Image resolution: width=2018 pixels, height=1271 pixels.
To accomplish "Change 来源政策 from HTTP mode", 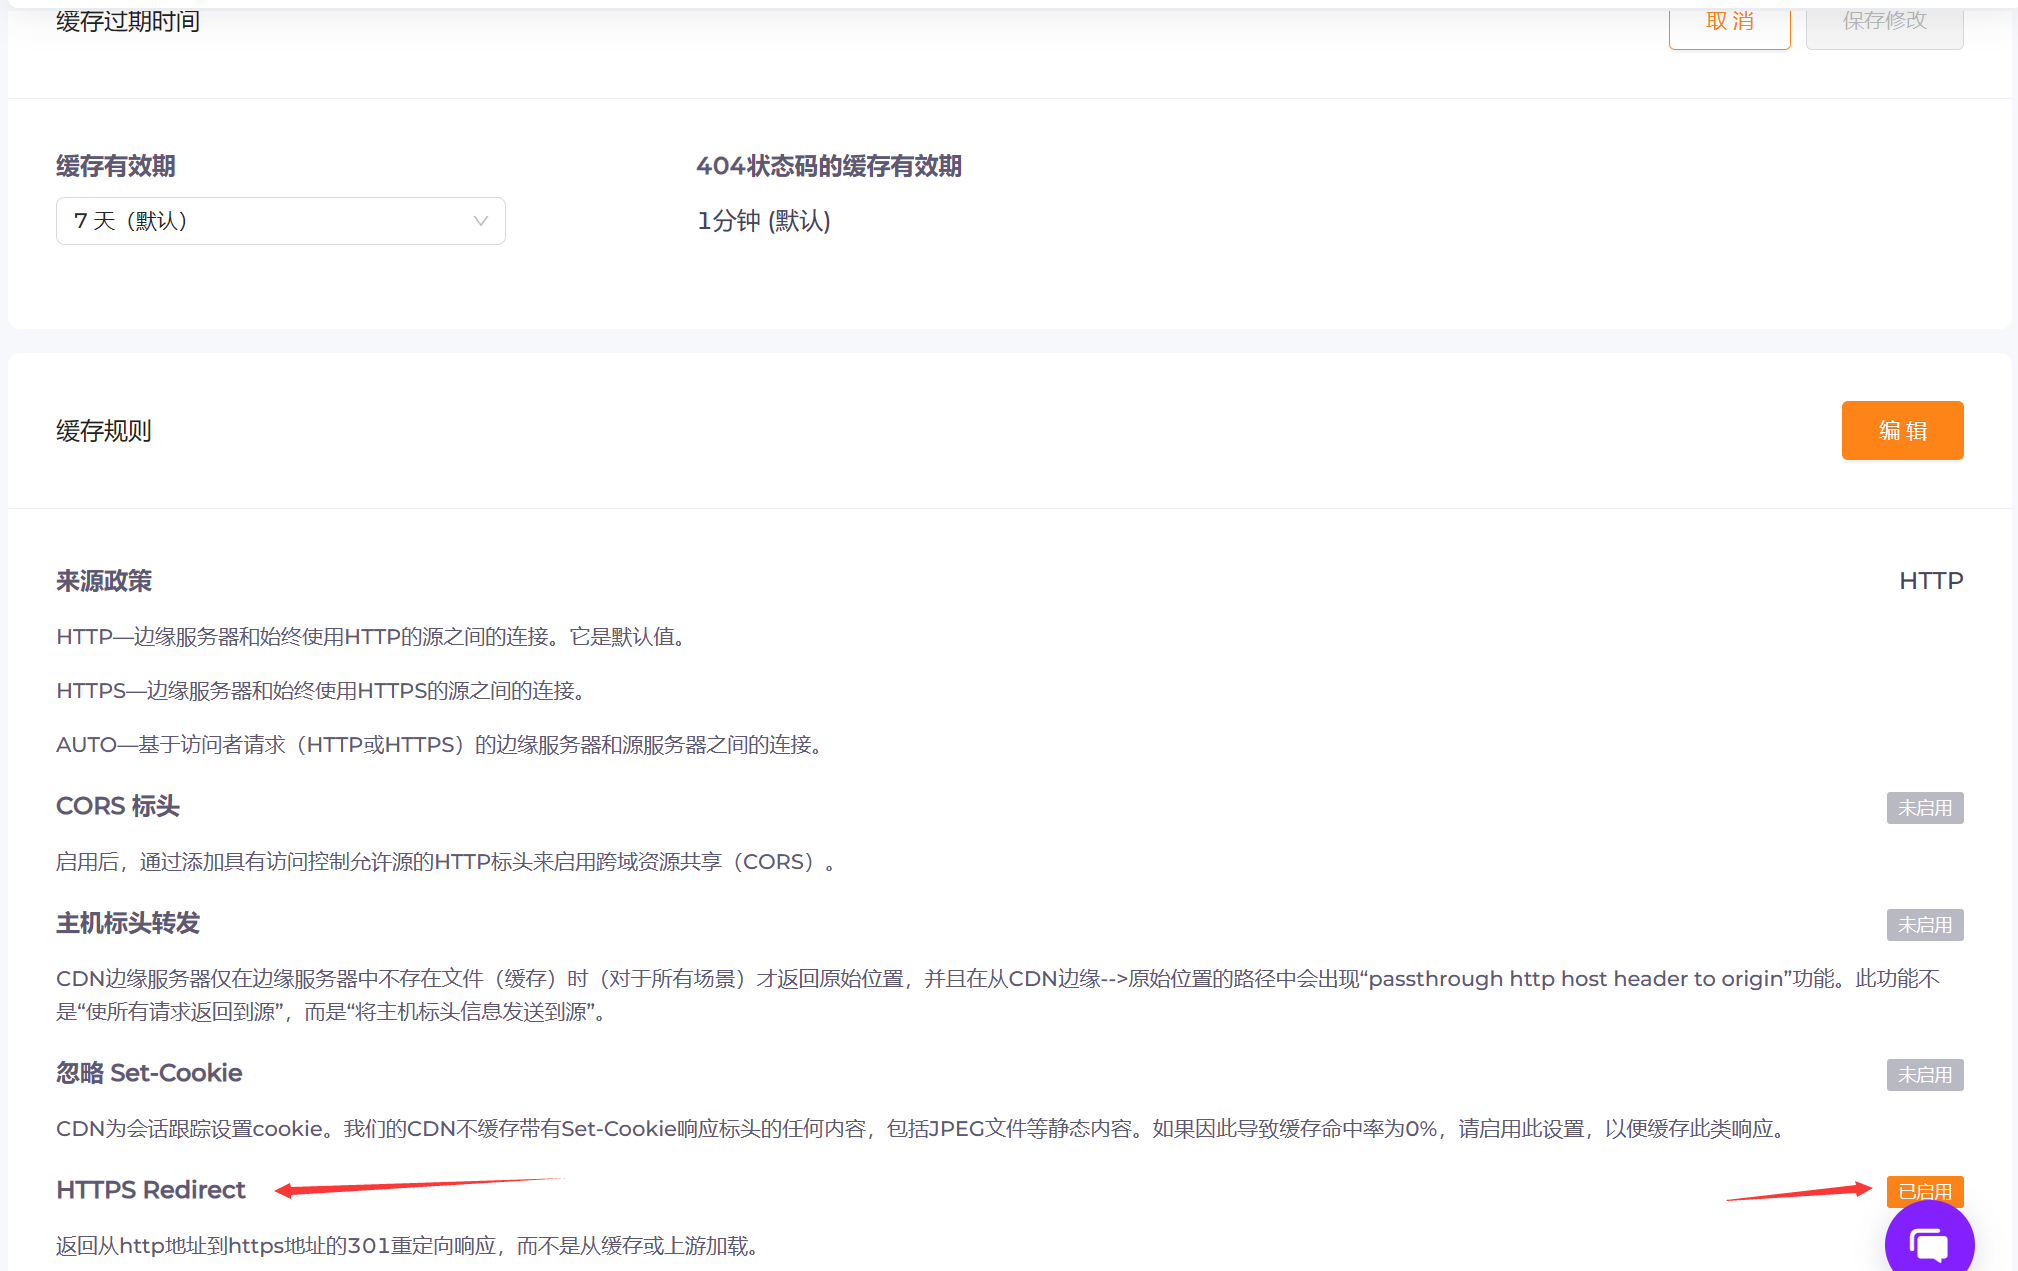I will [1931, 580].
